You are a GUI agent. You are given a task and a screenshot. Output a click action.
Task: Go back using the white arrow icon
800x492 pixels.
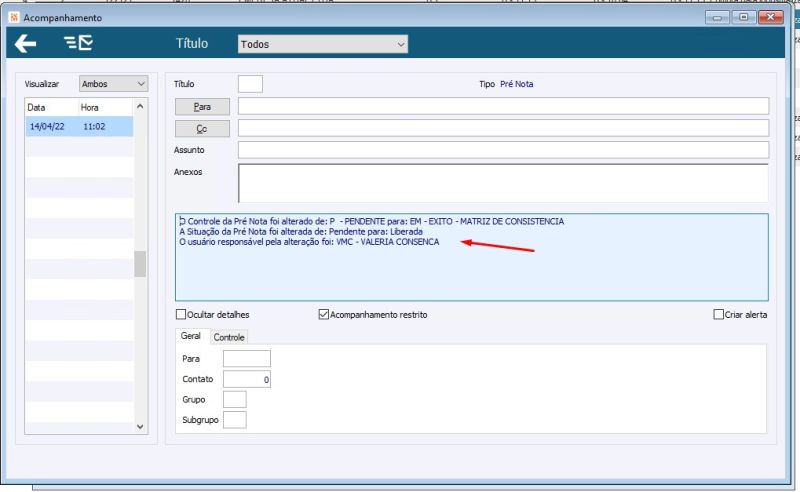click(x=26, y=43)
